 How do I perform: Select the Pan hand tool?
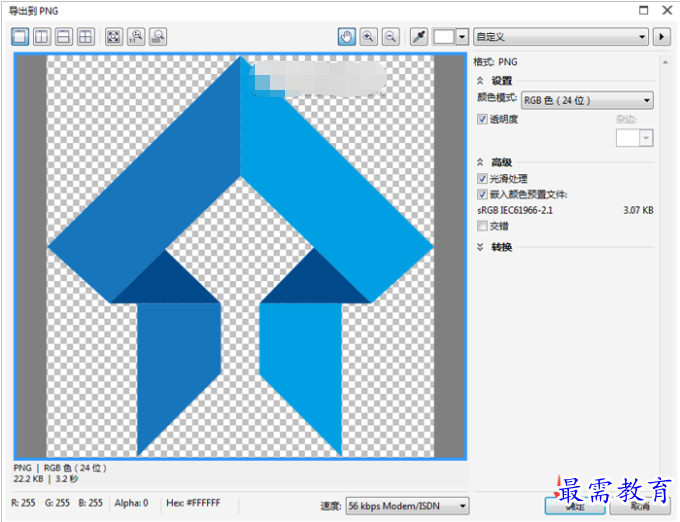[347, 36]
